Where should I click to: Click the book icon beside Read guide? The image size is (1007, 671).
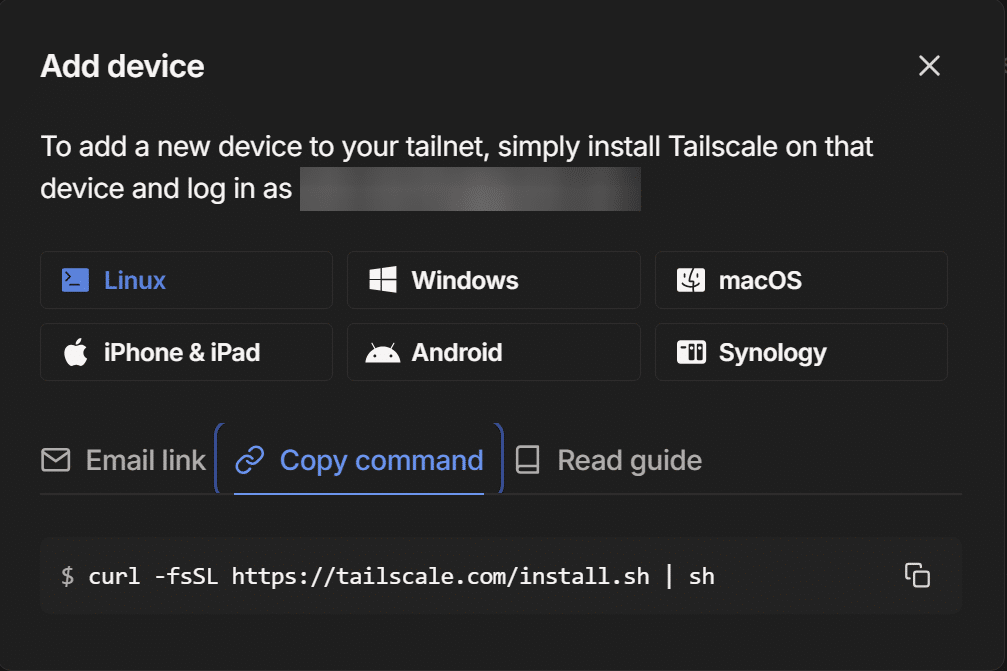coord(527,460)
